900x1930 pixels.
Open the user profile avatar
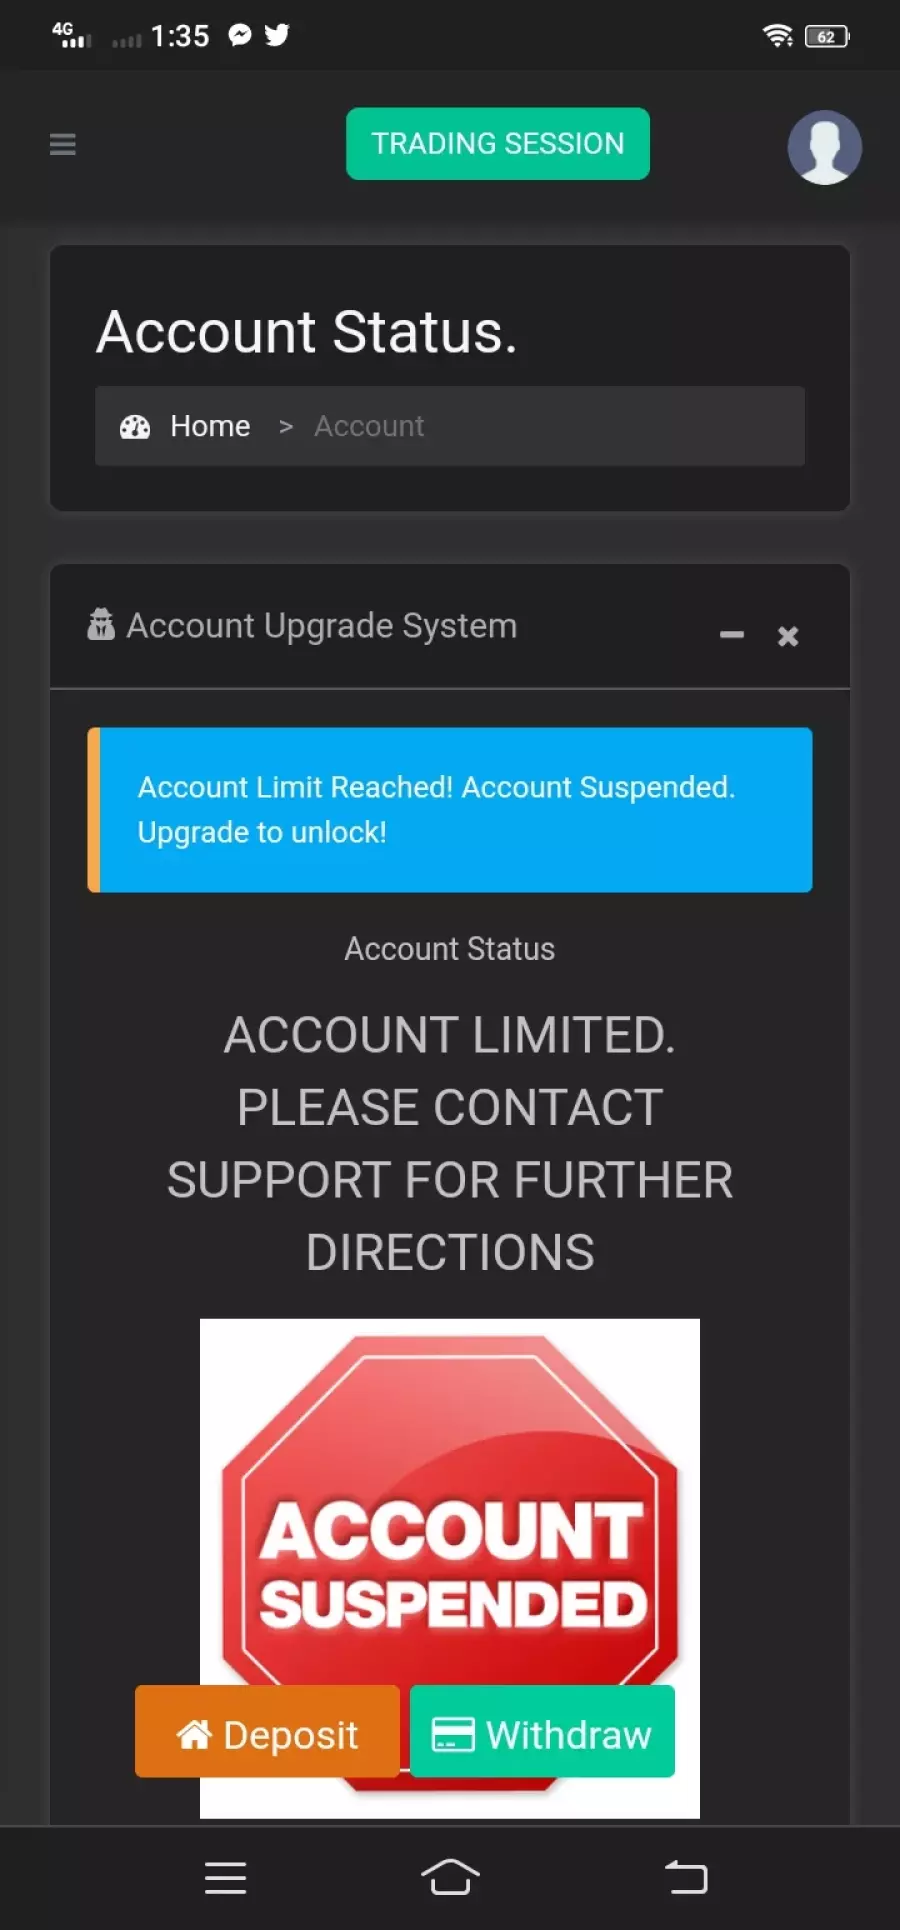pos(824,147)
